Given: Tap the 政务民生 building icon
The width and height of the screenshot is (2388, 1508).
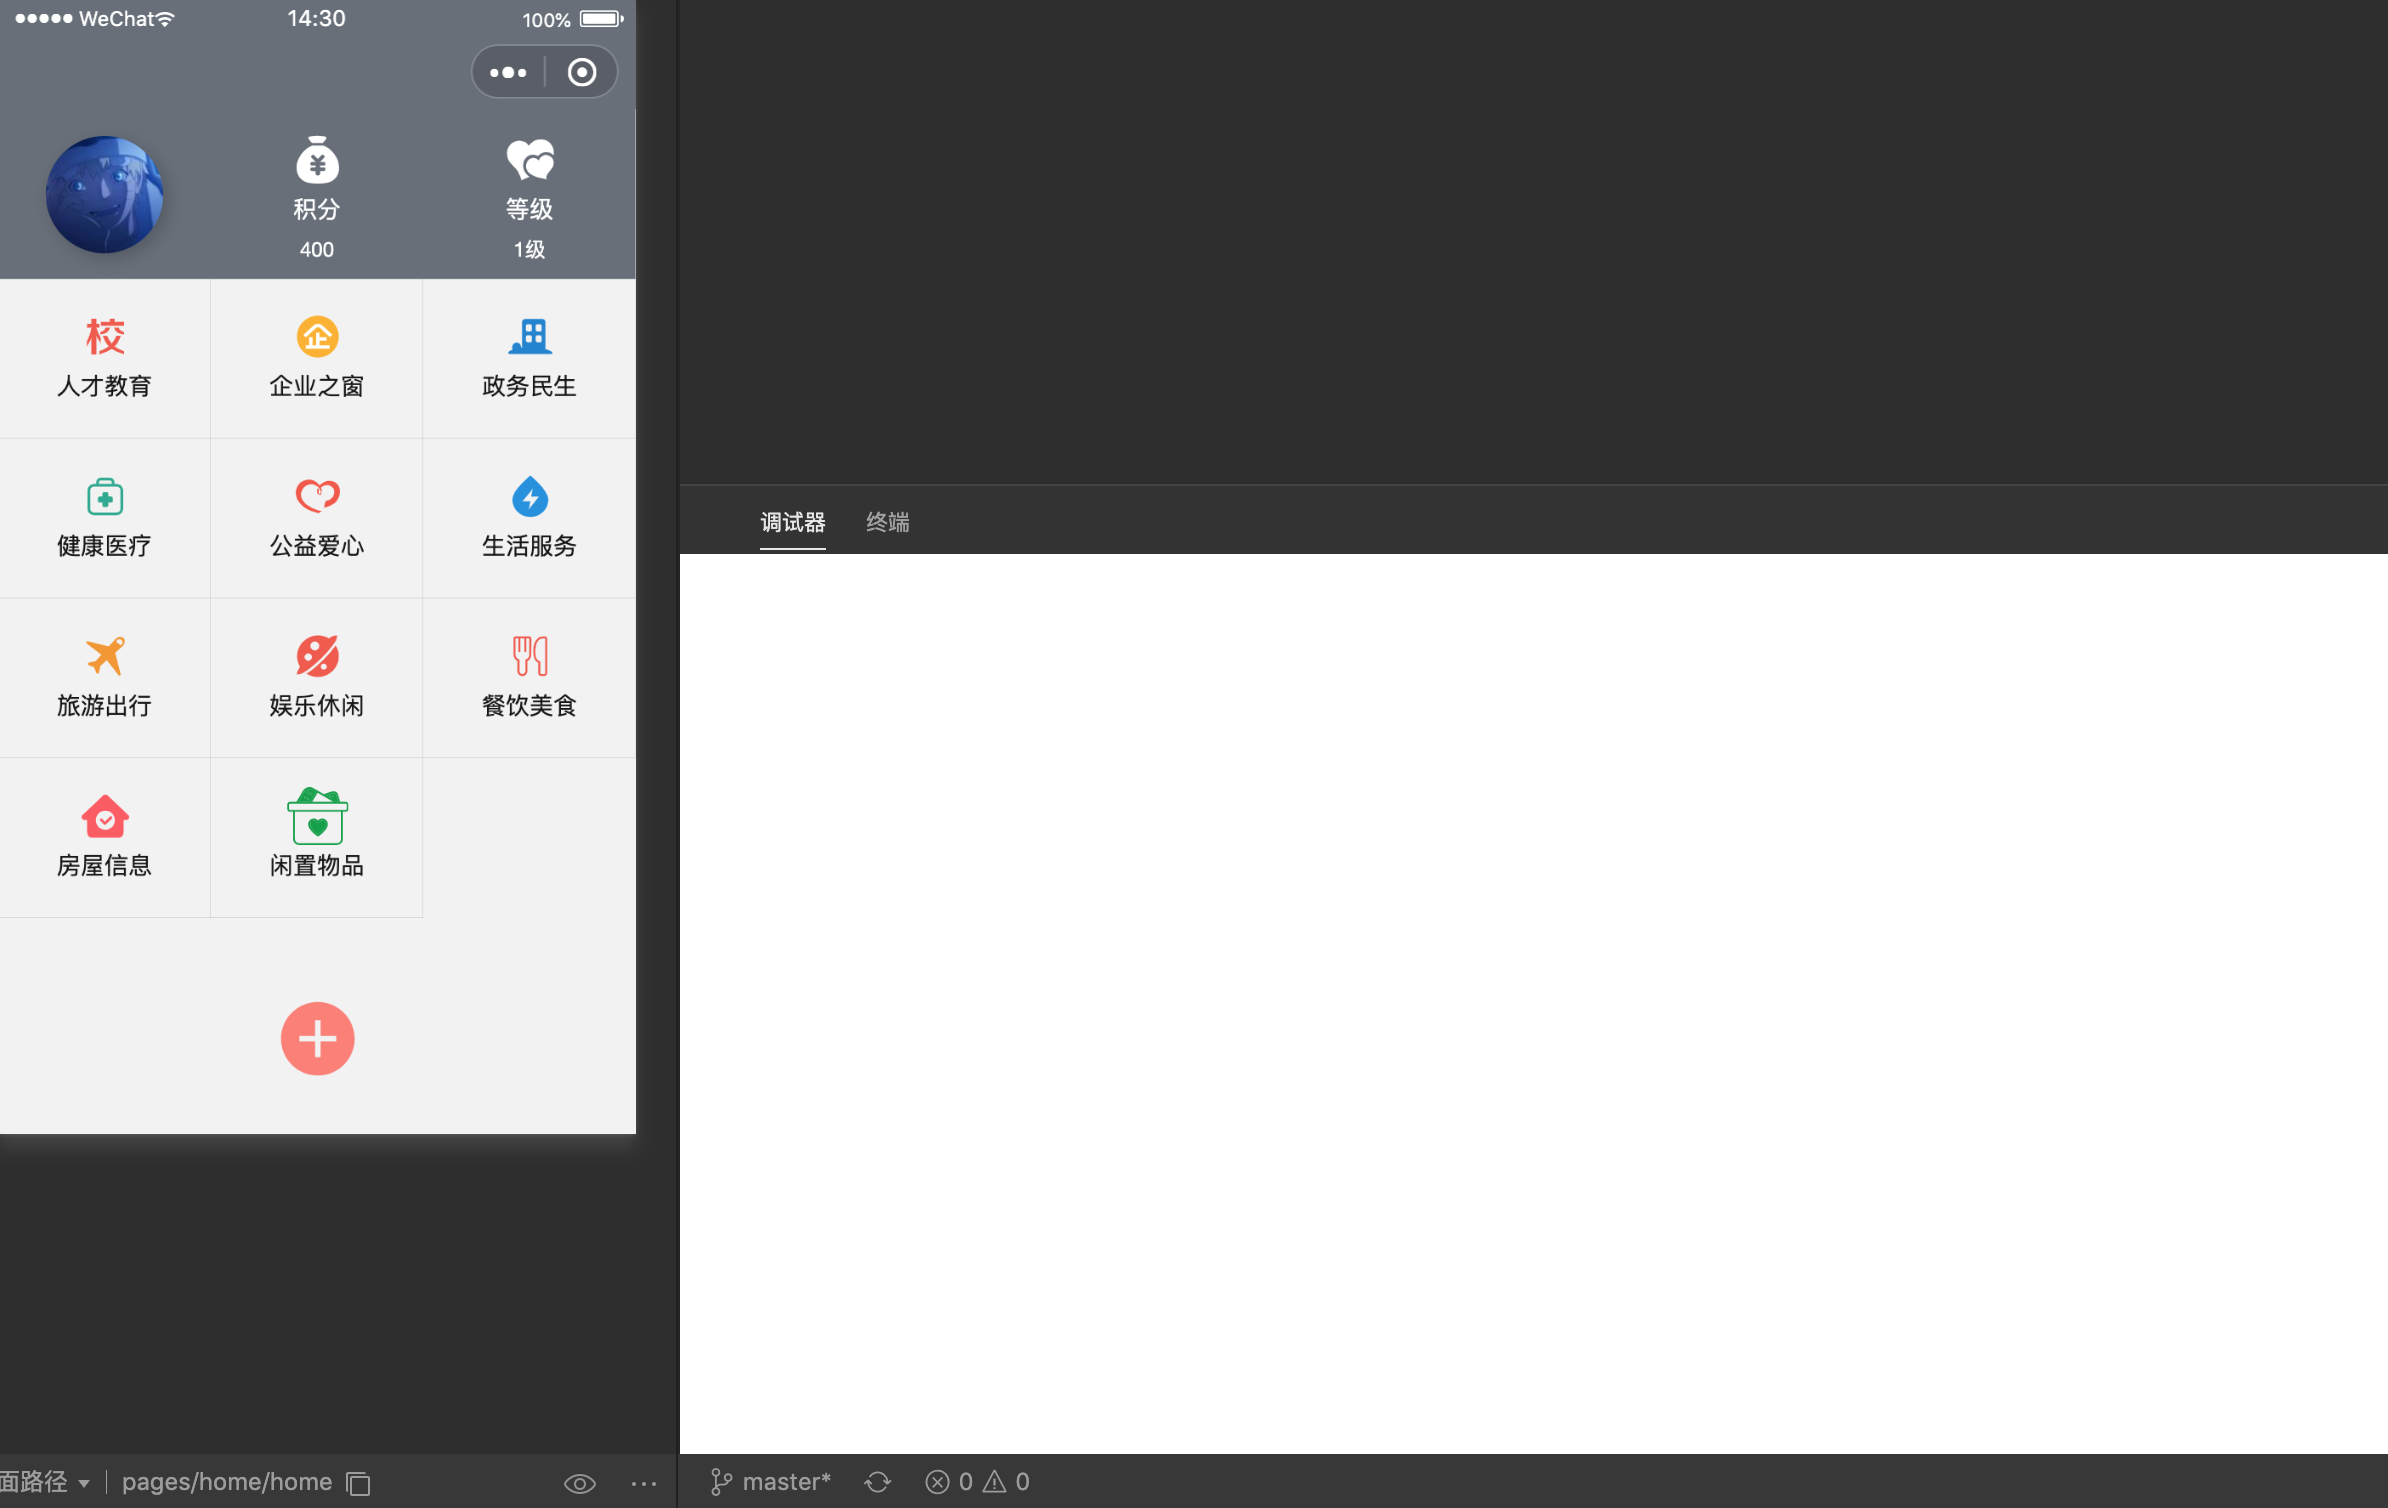Looking at the screenshot, I should coord(529,338).
